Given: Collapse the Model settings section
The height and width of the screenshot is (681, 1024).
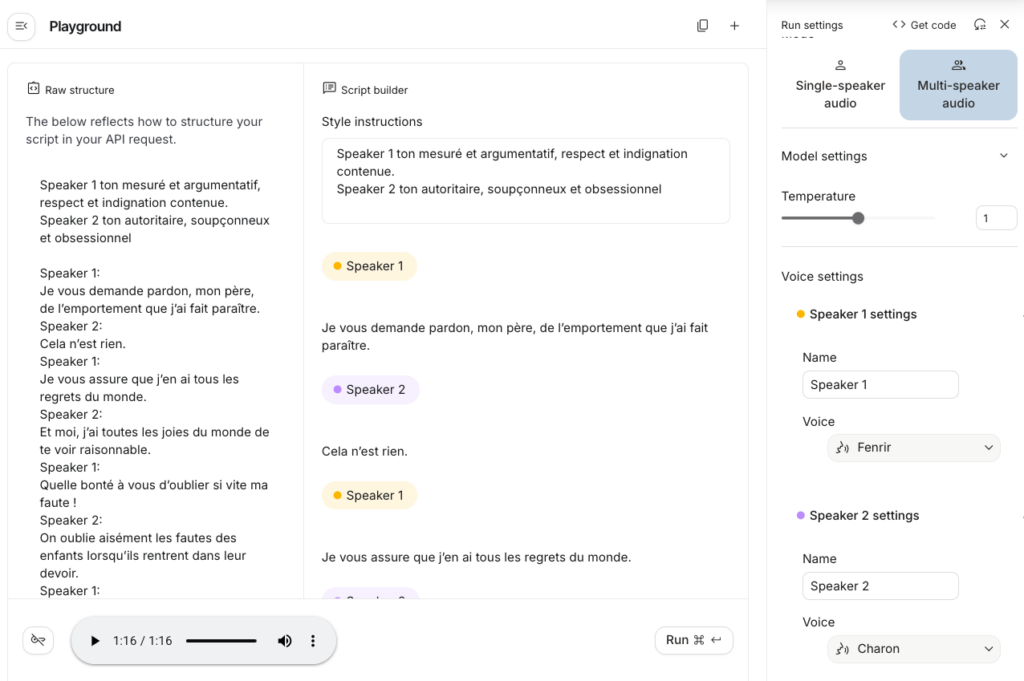Looking at the screenshot, I should click(1004, 156).
